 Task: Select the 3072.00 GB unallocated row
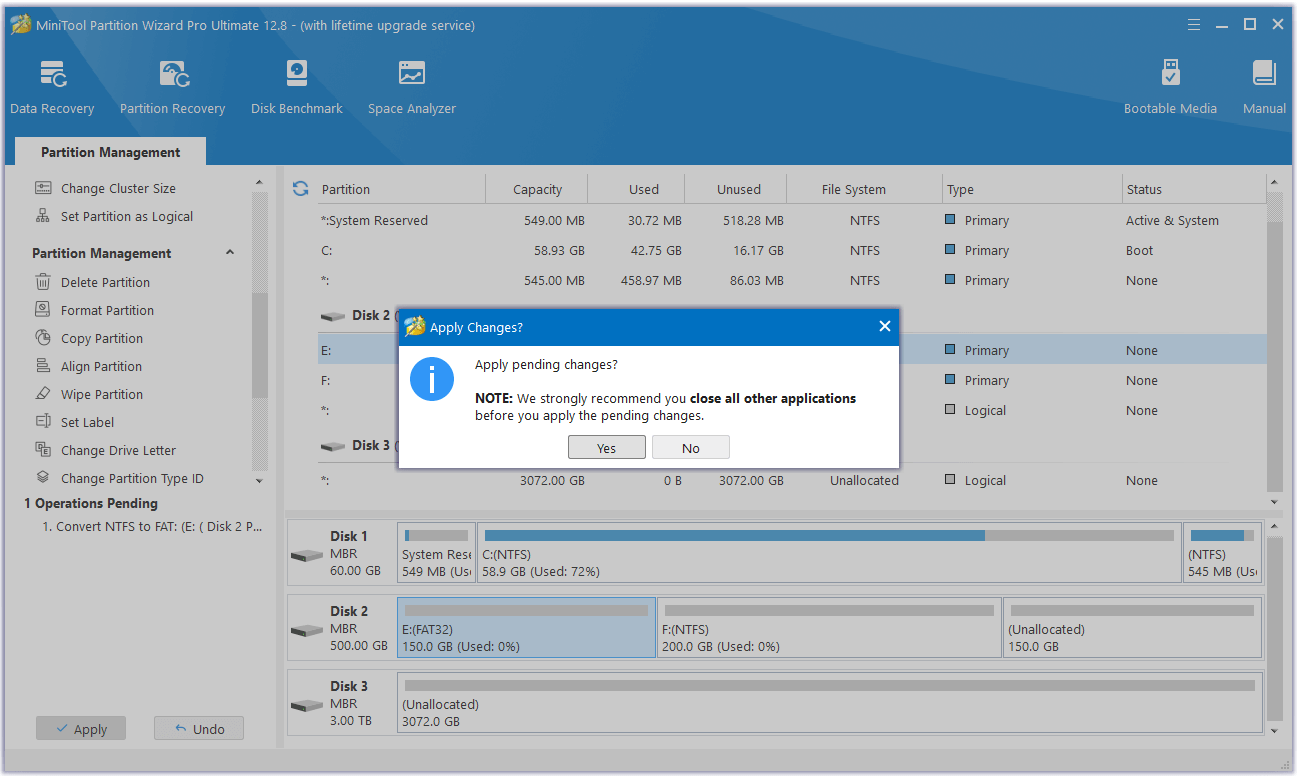[x=791, y=480]
